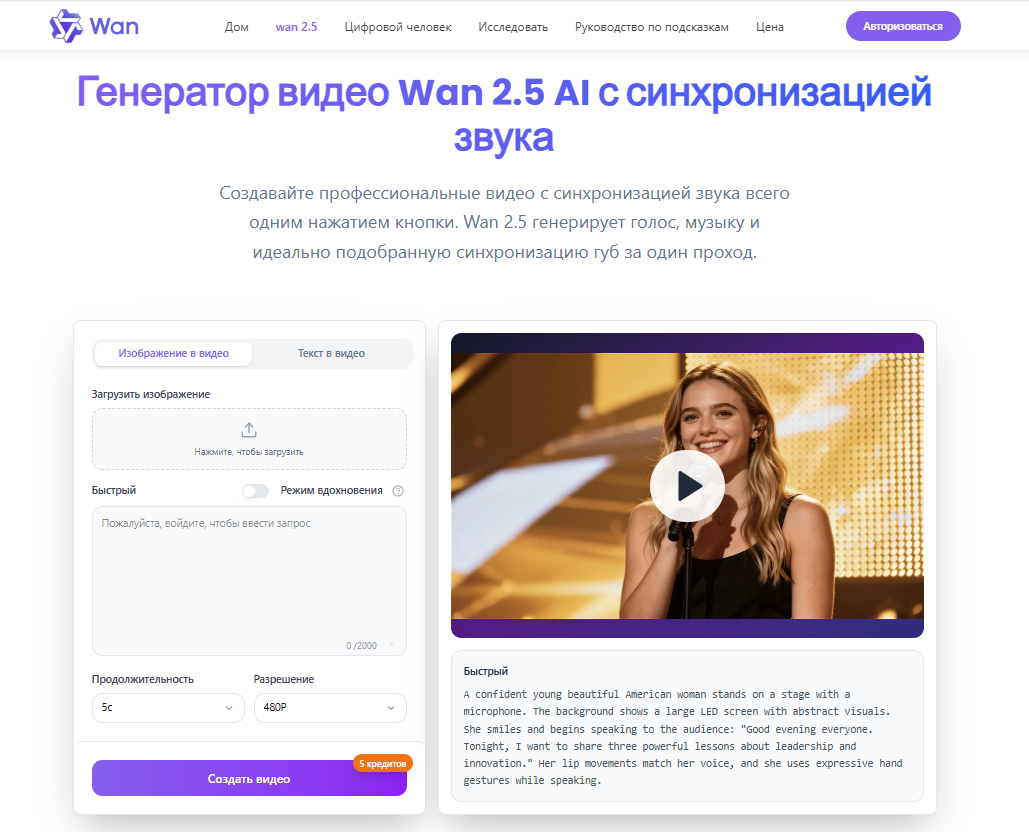Go to Цифровой человек page

click(398, 27)
